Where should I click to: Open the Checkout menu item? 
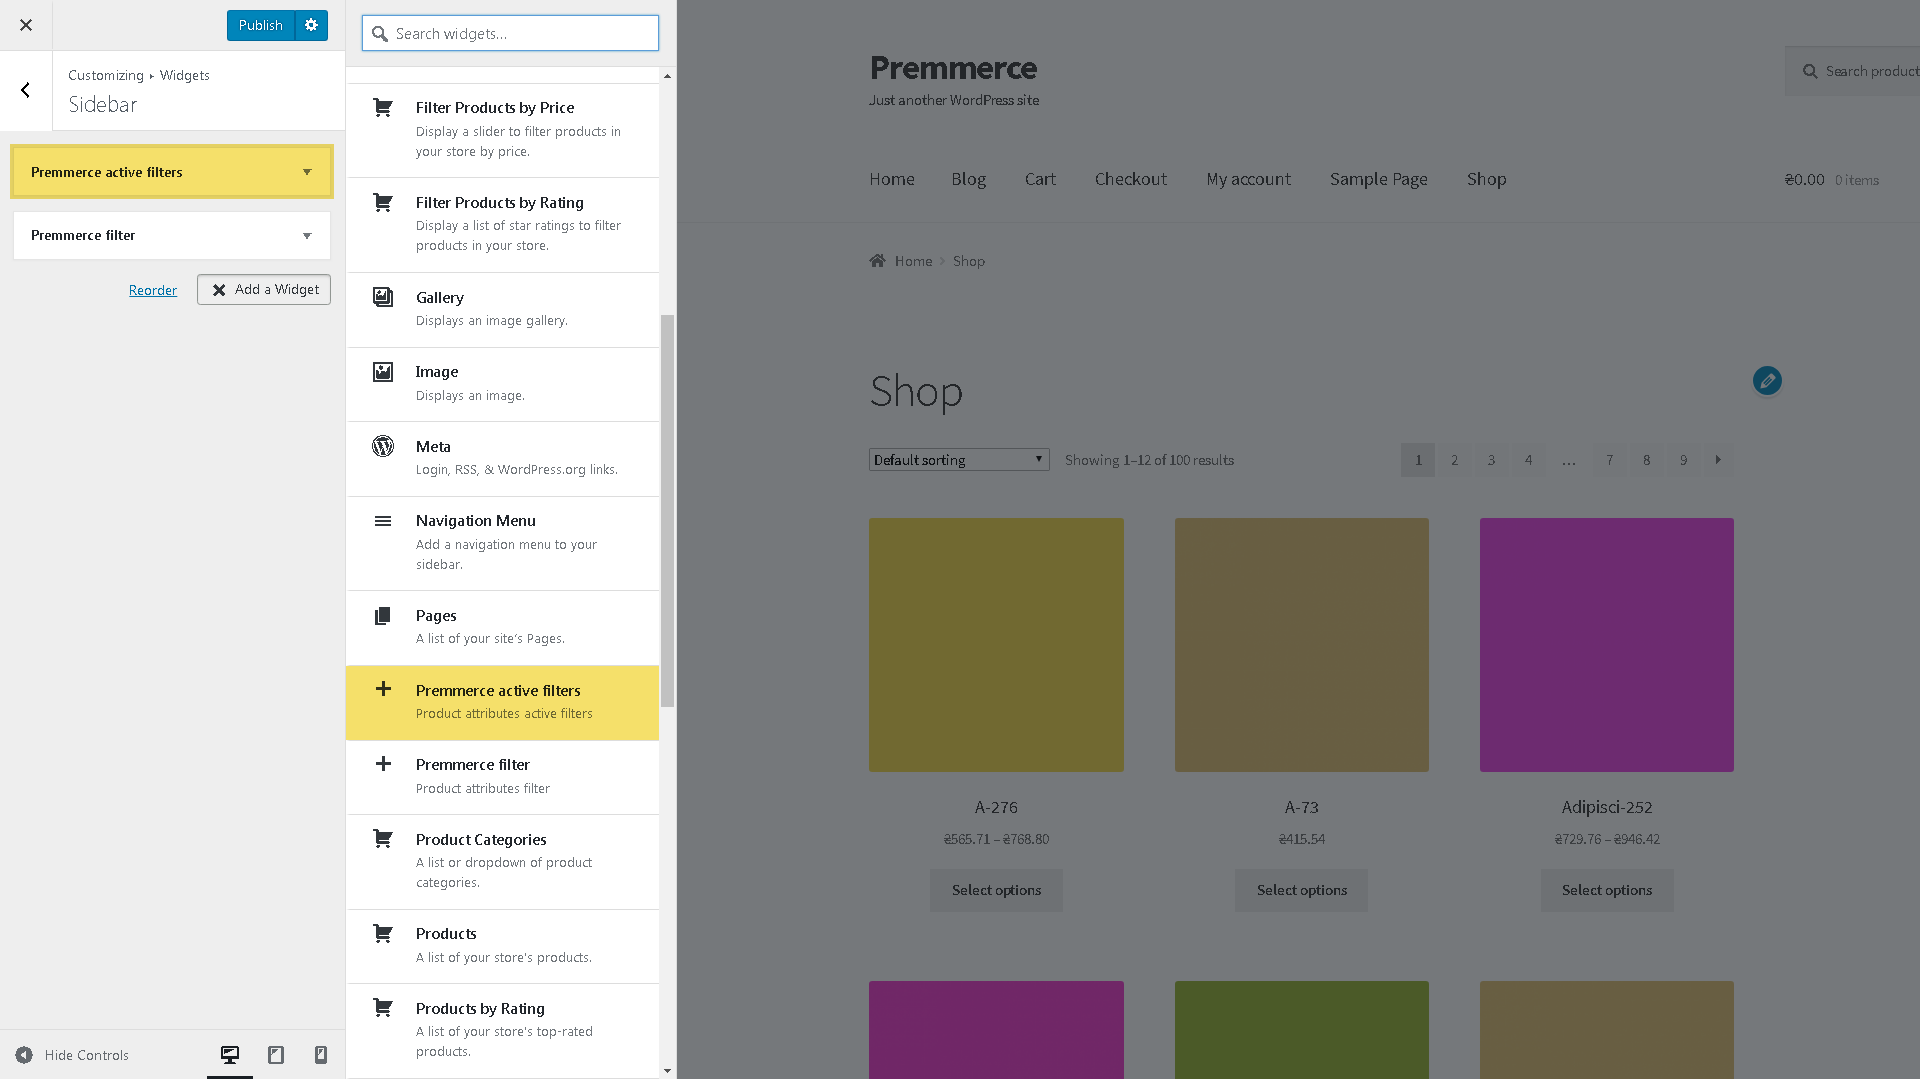[x=1131, y=179]
